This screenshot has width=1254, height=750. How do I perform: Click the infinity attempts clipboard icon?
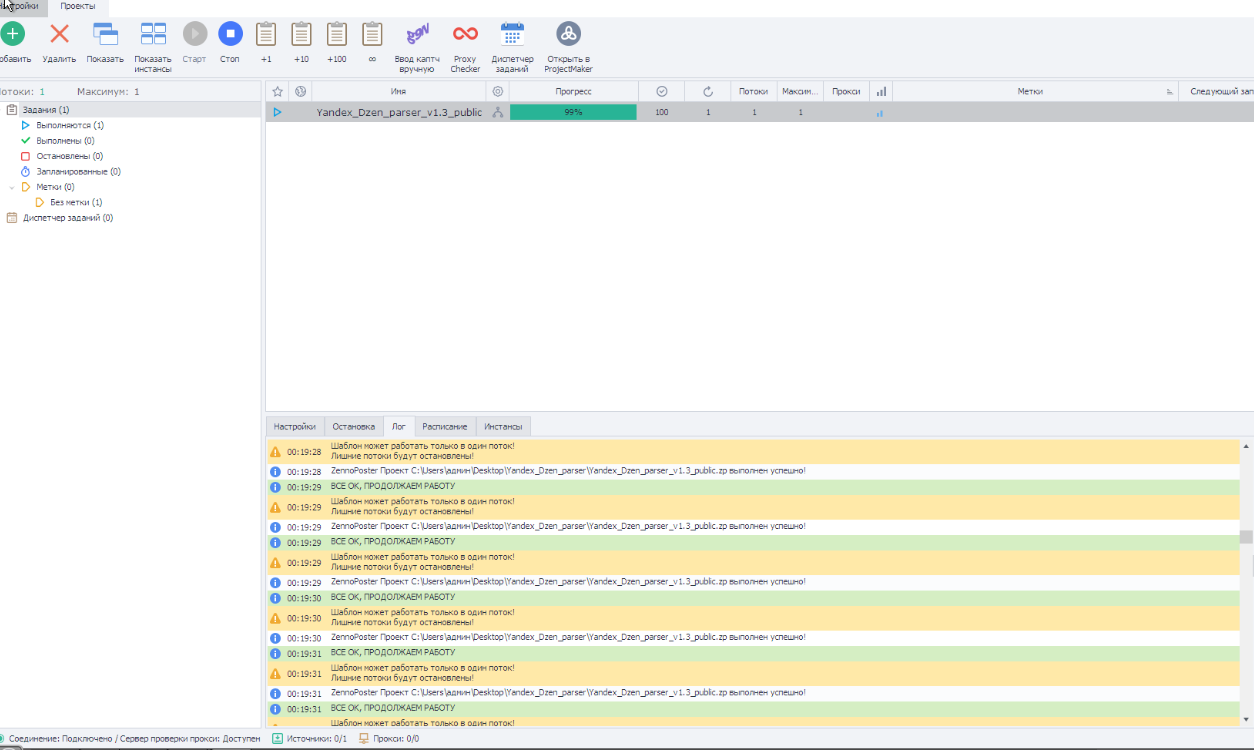372,34
